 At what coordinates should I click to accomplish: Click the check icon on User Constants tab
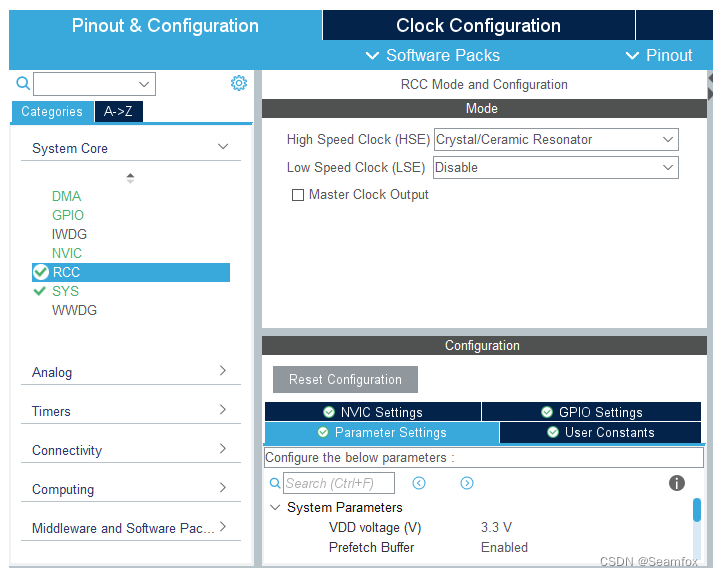[552, 432]
